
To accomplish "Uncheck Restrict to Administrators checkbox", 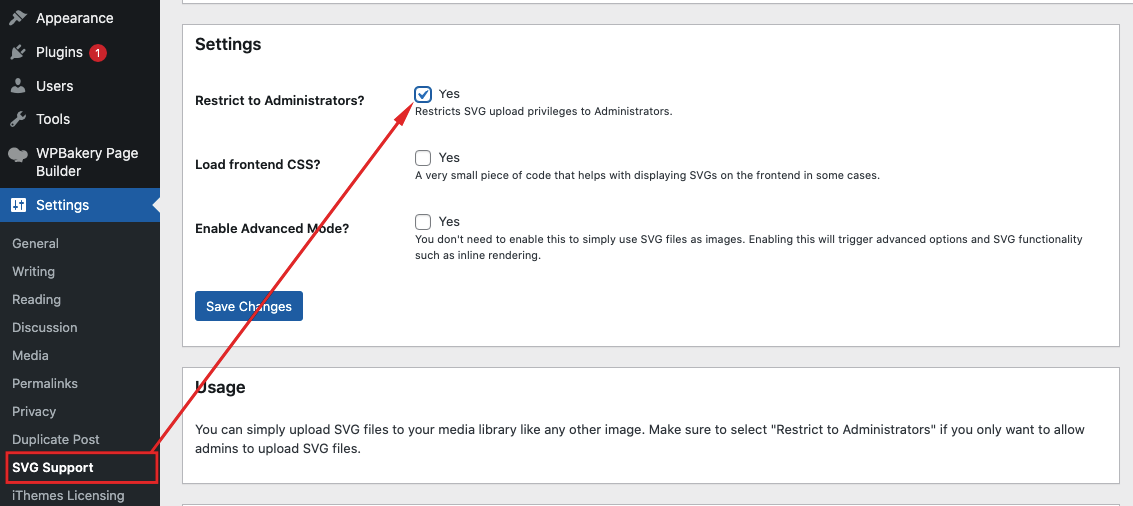I will (423, 94).
